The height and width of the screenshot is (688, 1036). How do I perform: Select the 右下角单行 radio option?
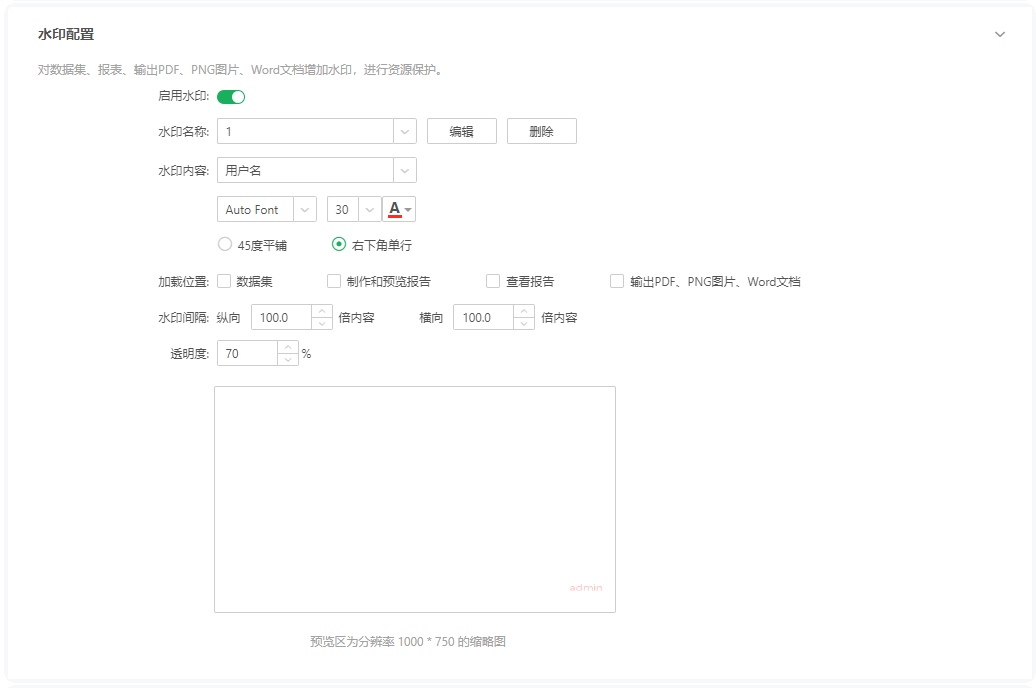[x=339, y=245]
